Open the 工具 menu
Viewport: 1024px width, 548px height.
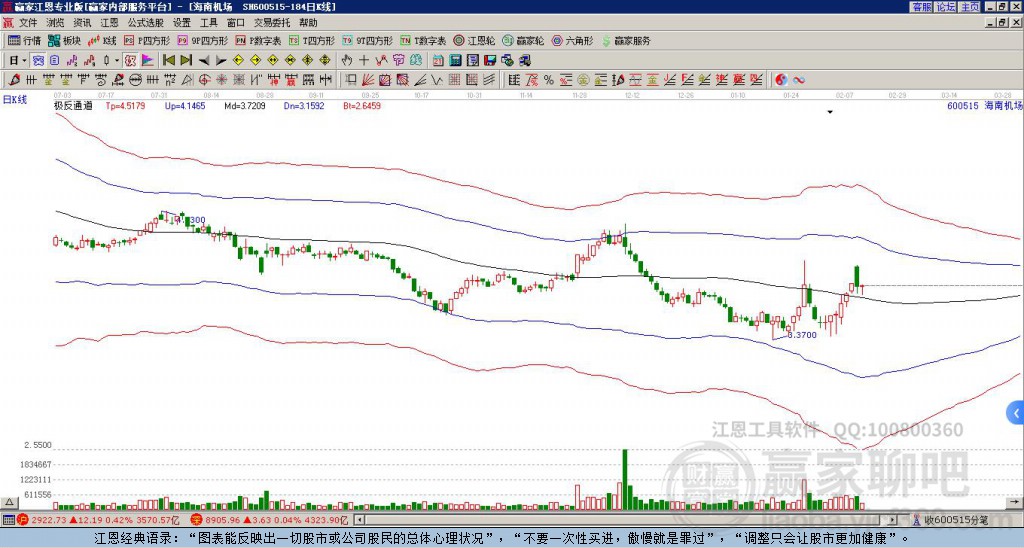point(209,23)
